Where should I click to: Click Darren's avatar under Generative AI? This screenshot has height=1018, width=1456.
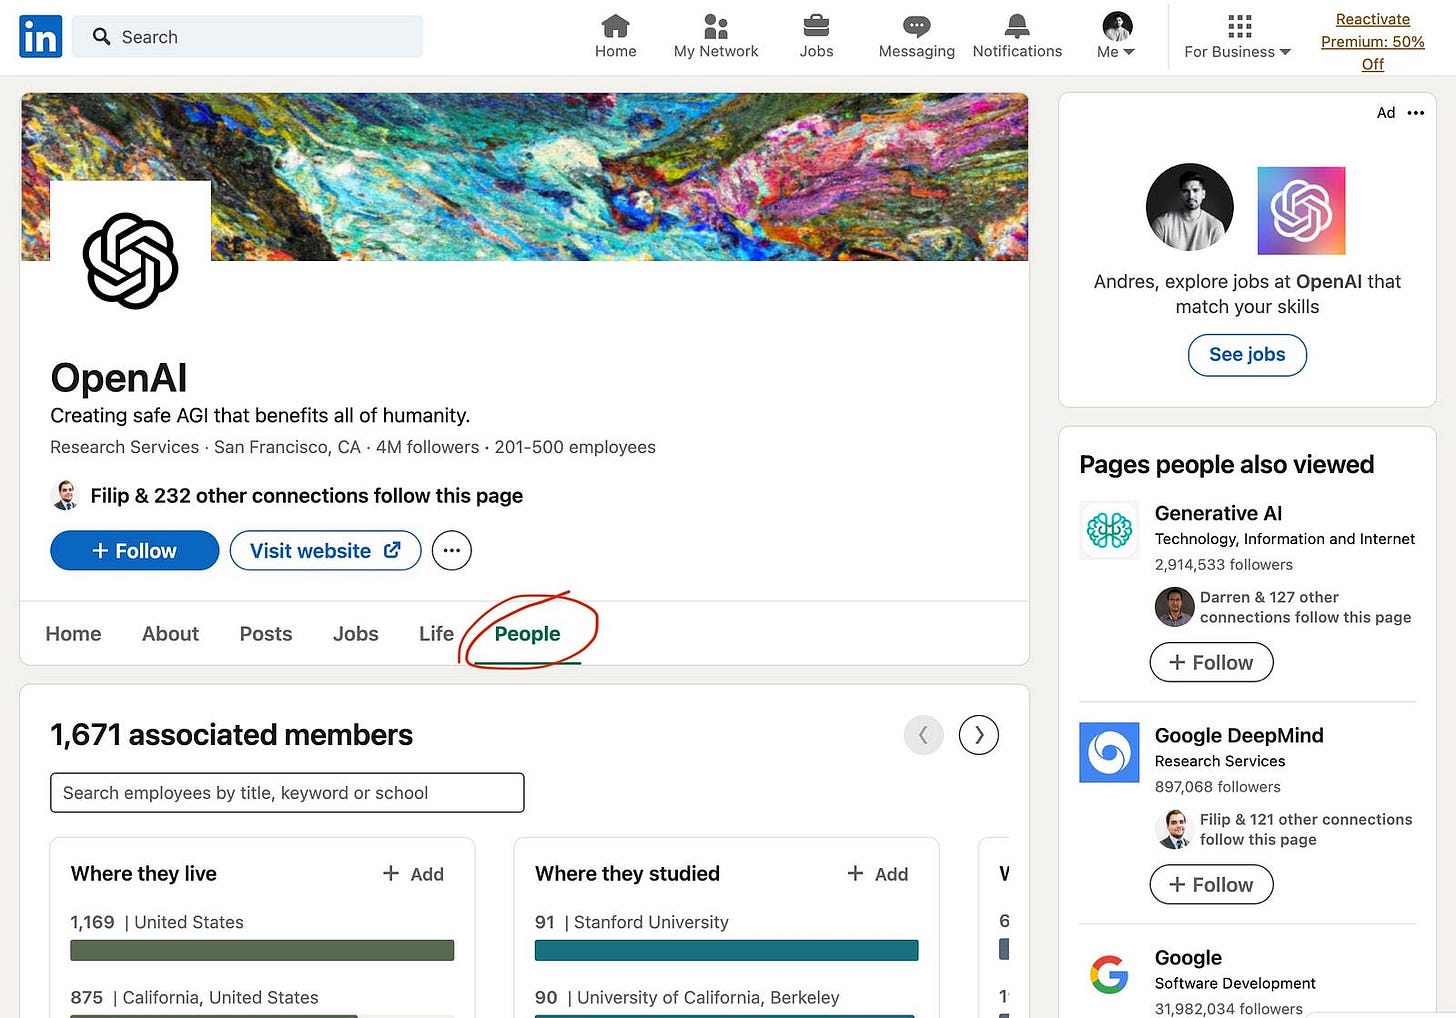click(1174, 607)
